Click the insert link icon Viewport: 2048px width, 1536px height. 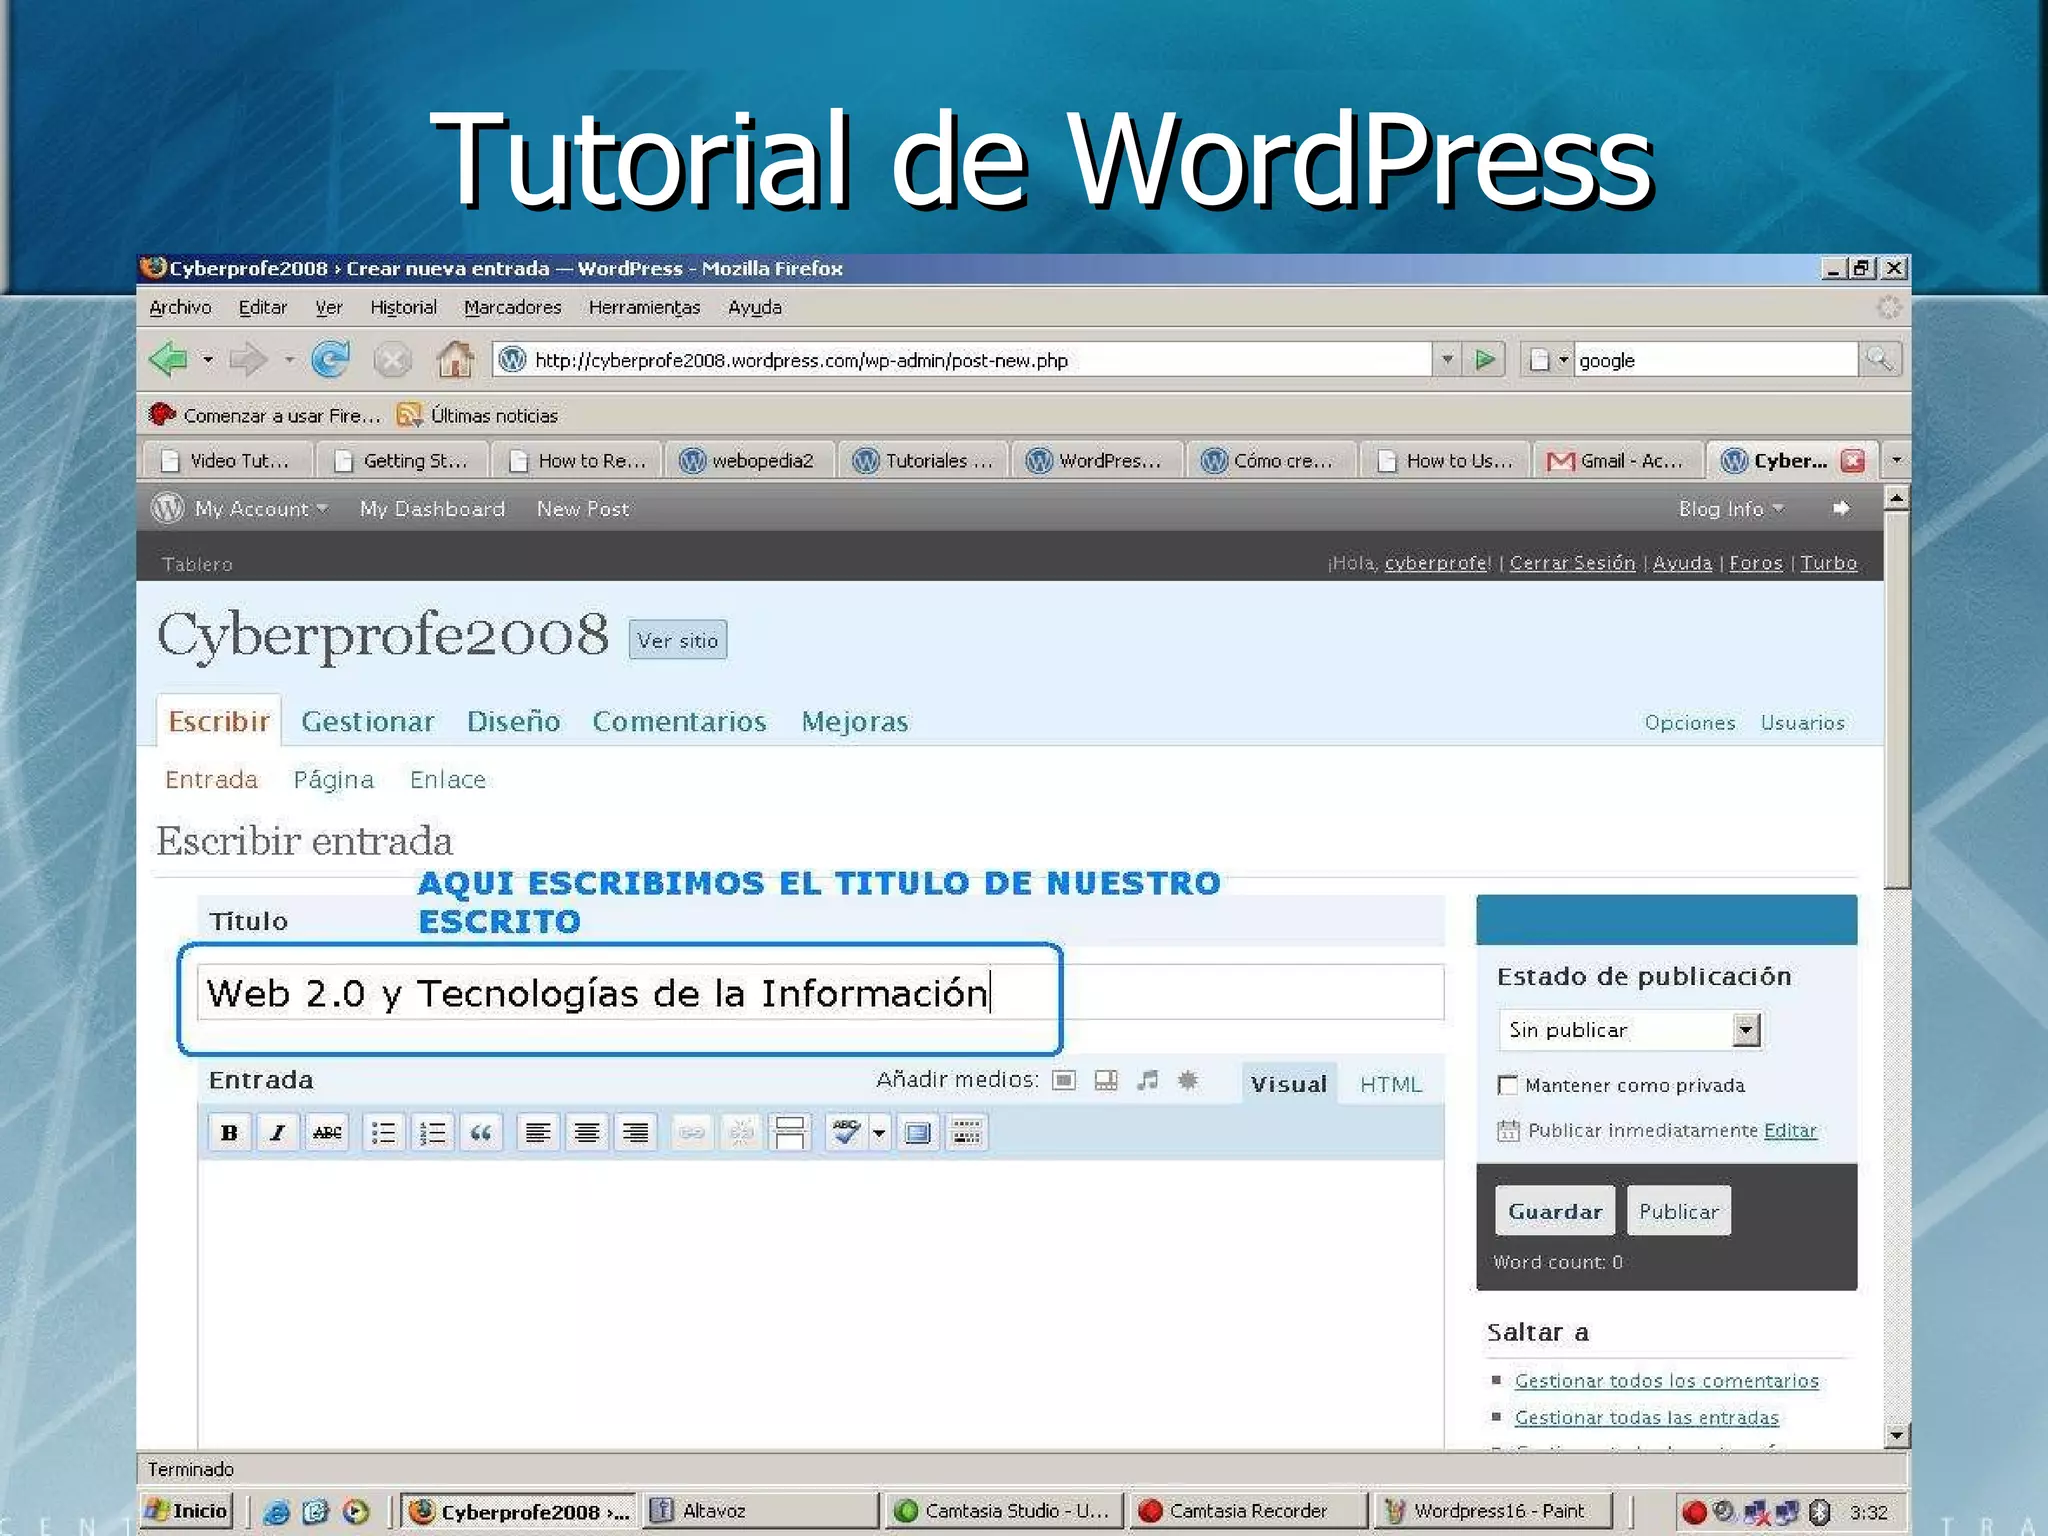692,1132
